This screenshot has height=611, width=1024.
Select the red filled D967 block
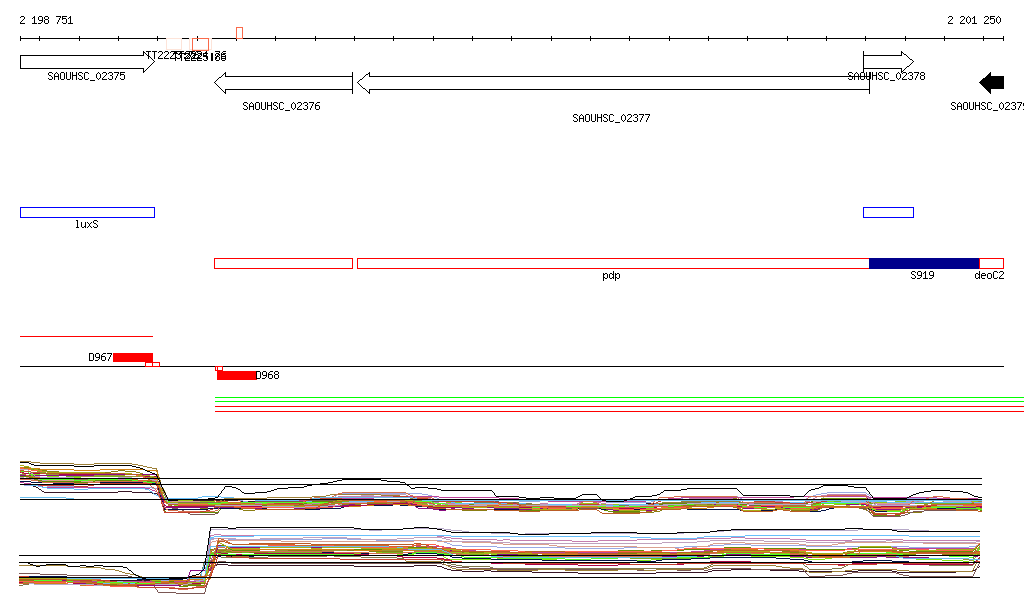point(132,357)
